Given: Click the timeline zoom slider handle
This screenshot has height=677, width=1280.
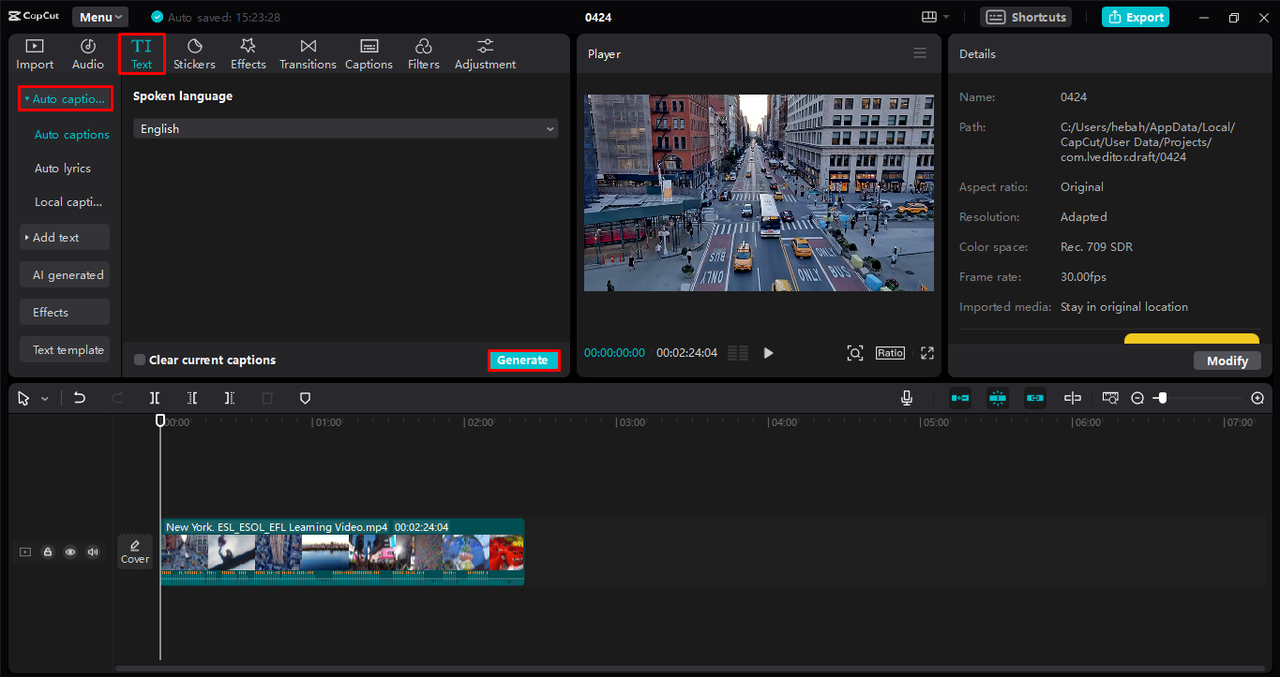Looking at the screenshot, I should coord(1161,398).
